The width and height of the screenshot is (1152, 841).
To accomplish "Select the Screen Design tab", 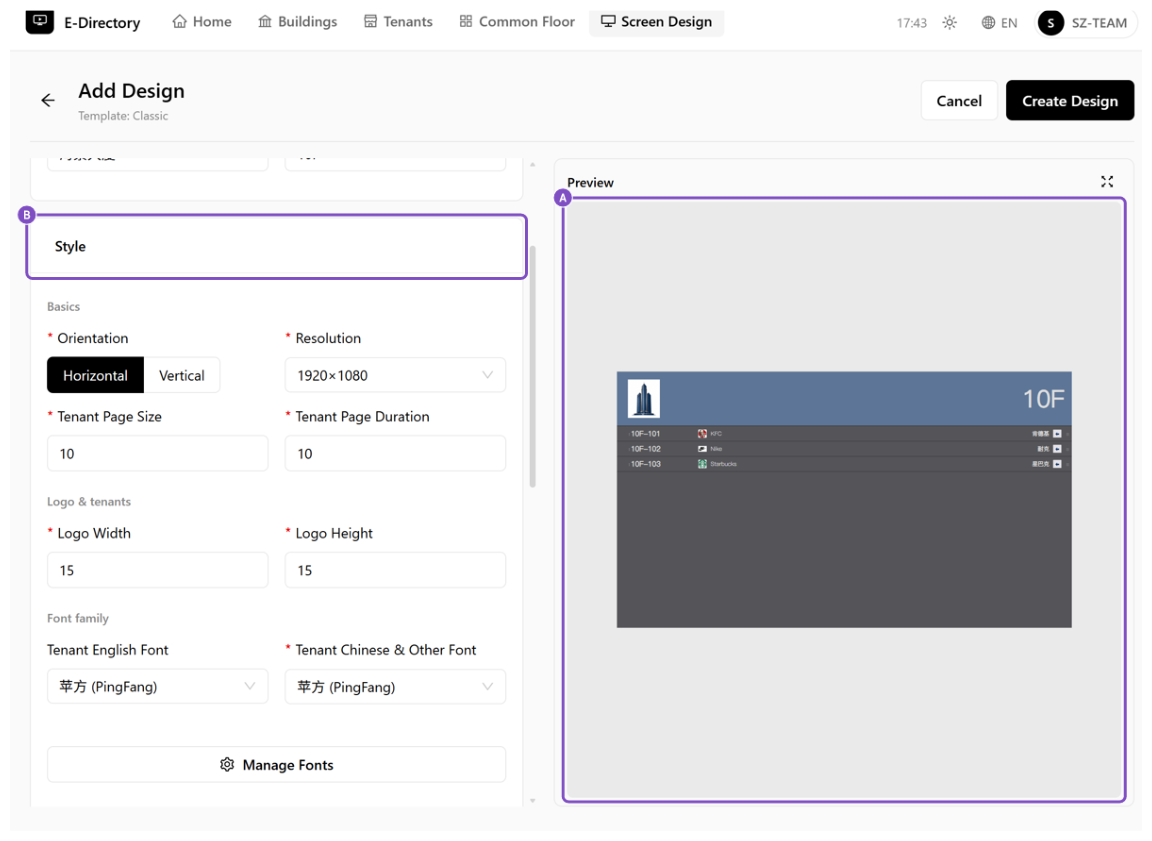I will point(657,22).
